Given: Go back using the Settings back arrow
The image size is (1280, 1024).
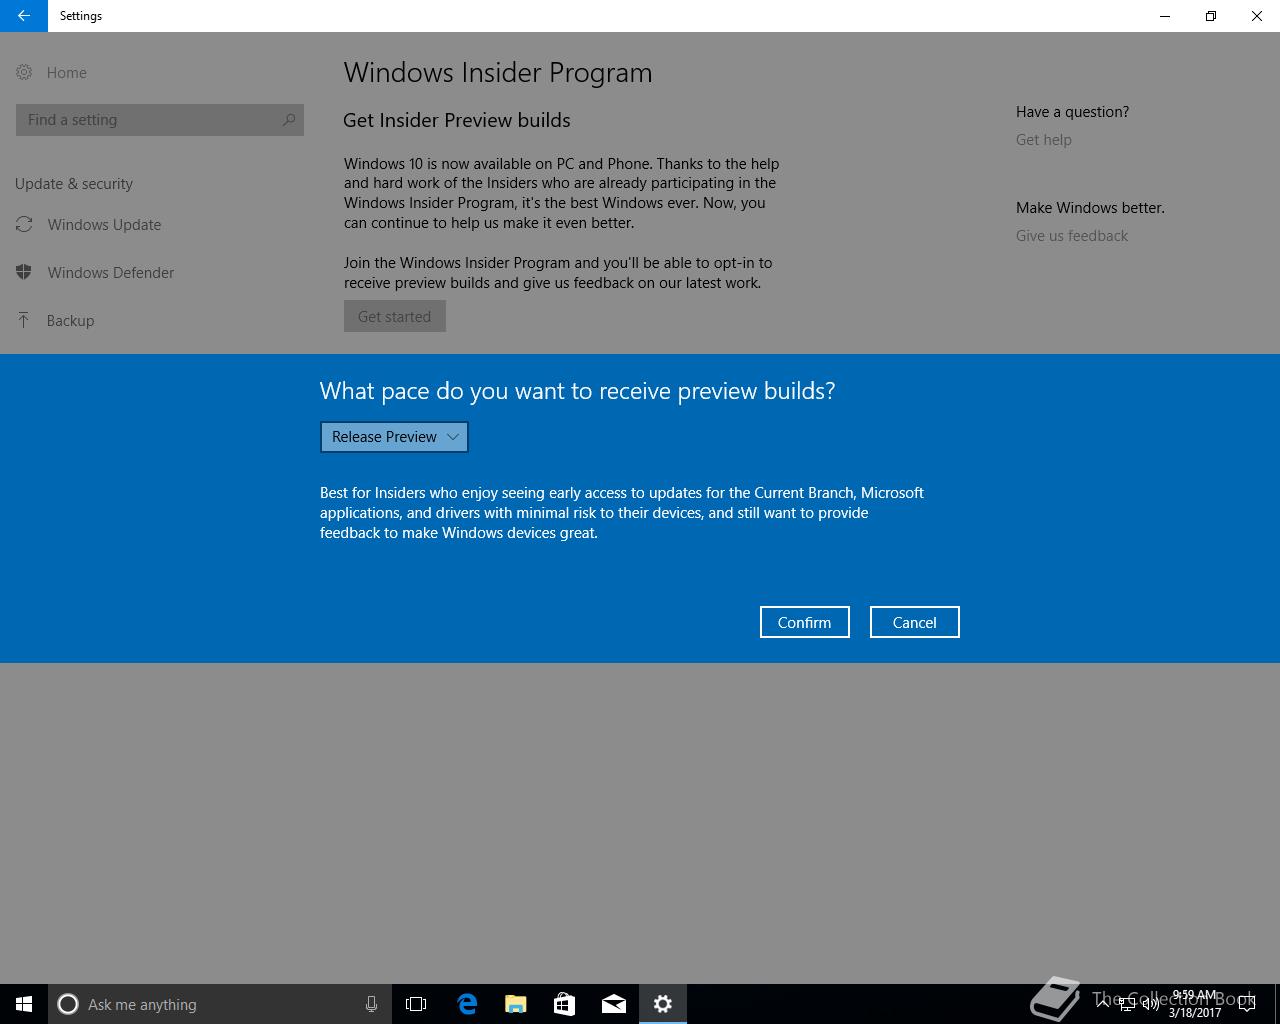Looking at the screenshot, I should (24, 16).
